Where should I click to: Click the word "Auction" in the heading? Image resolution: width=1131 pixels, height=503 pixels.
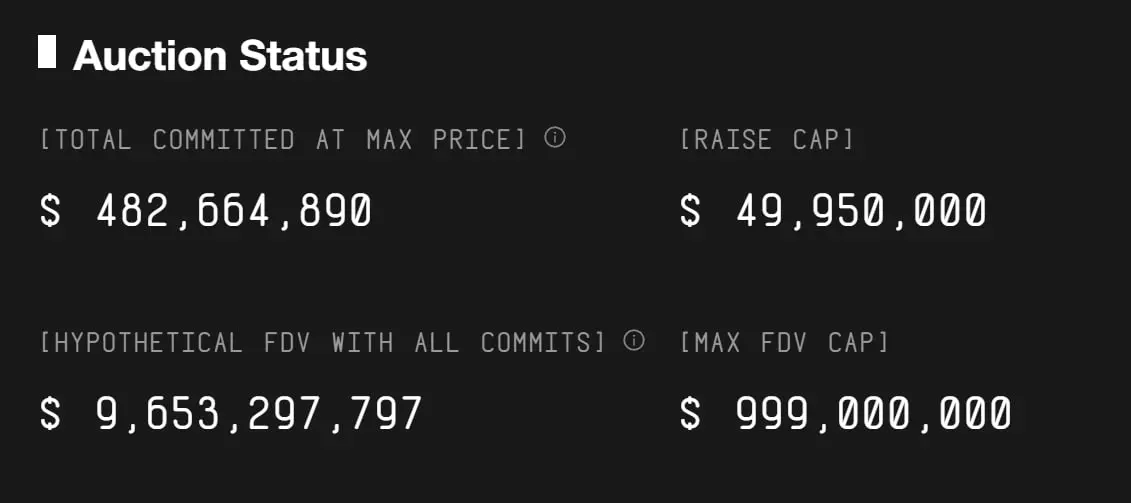[x=144, y=56]
